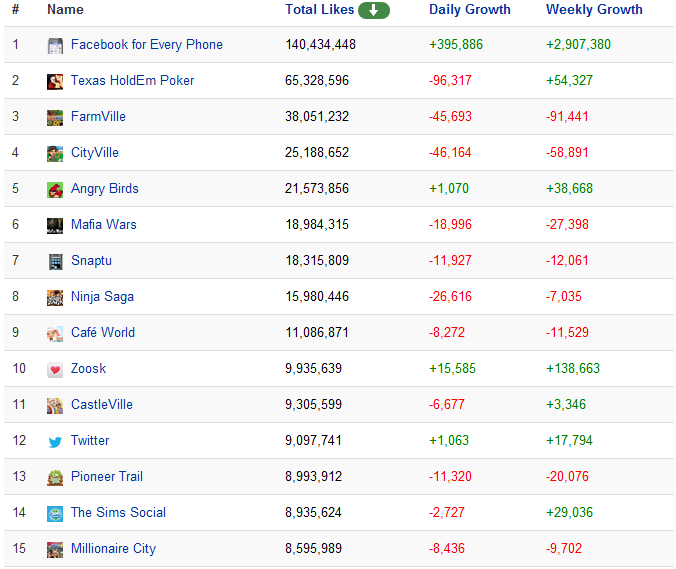The width and height of the screenshot is (676, 569).
Task: Select total likes value 38,051,232
Action: coord(317,116)
